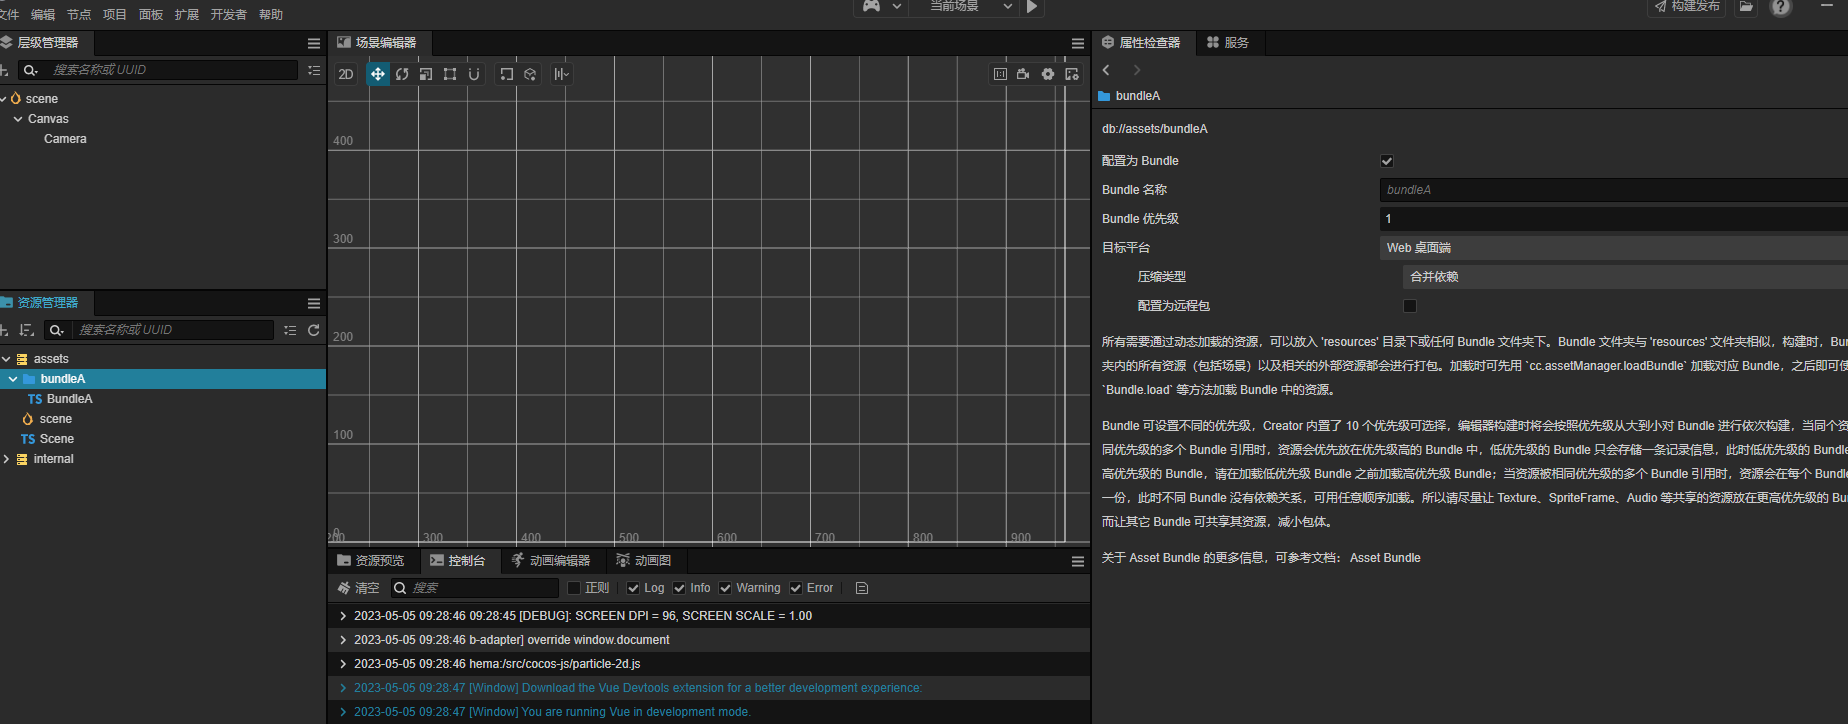Expand the internal folder
Screen dimensions: 1848x724
pyautogui.click(x=6, y=459)
